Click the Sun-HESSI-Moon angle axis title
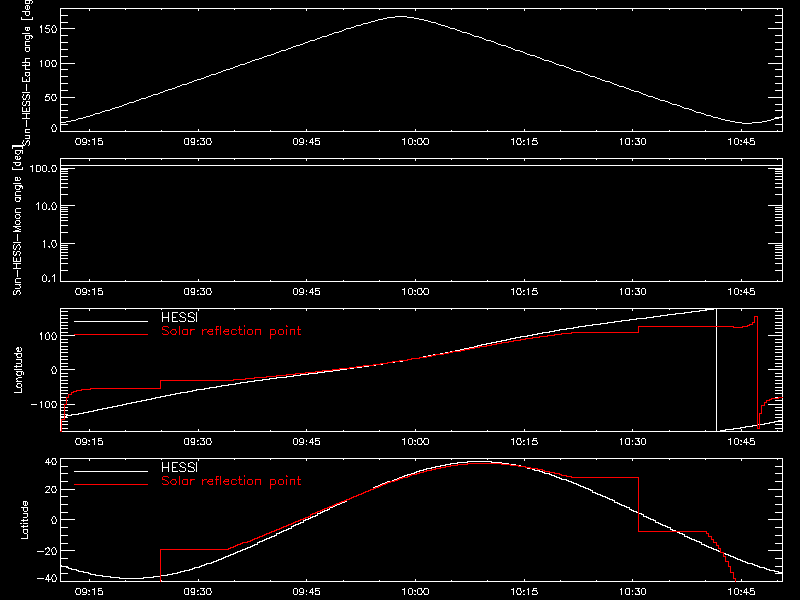The image size is (800, 600). [x=17, y=220]
